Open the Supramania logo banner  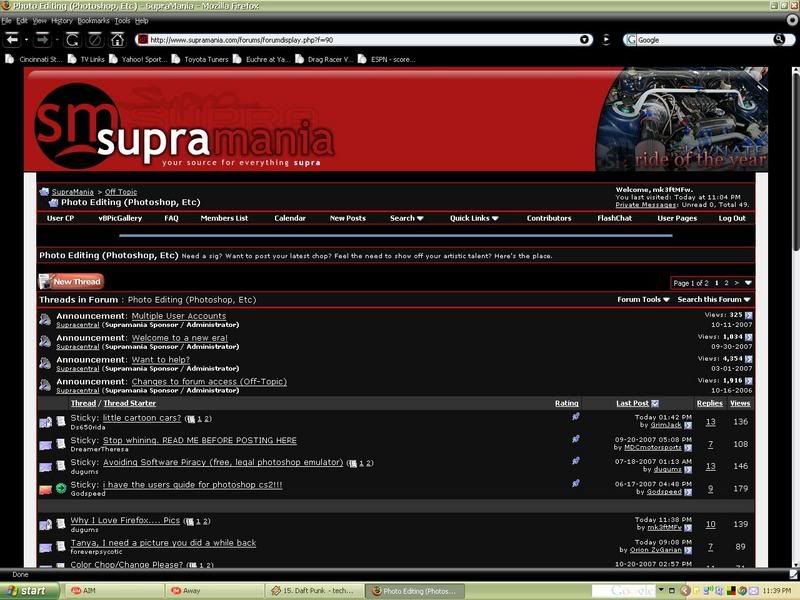(x=186, y=128)
